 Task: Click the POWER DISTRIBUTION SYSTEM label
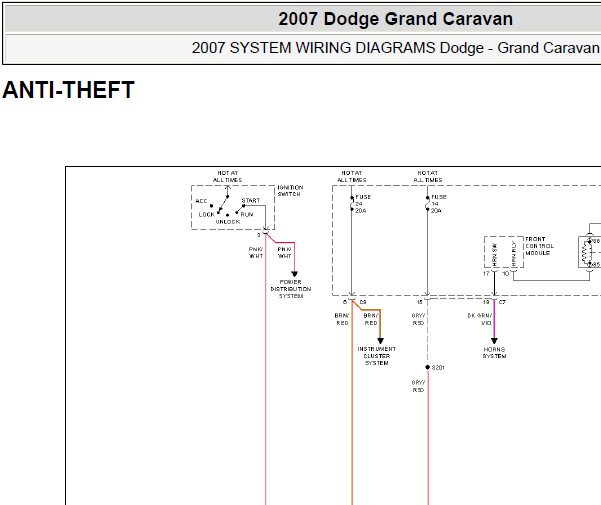(x=291, y=289)
